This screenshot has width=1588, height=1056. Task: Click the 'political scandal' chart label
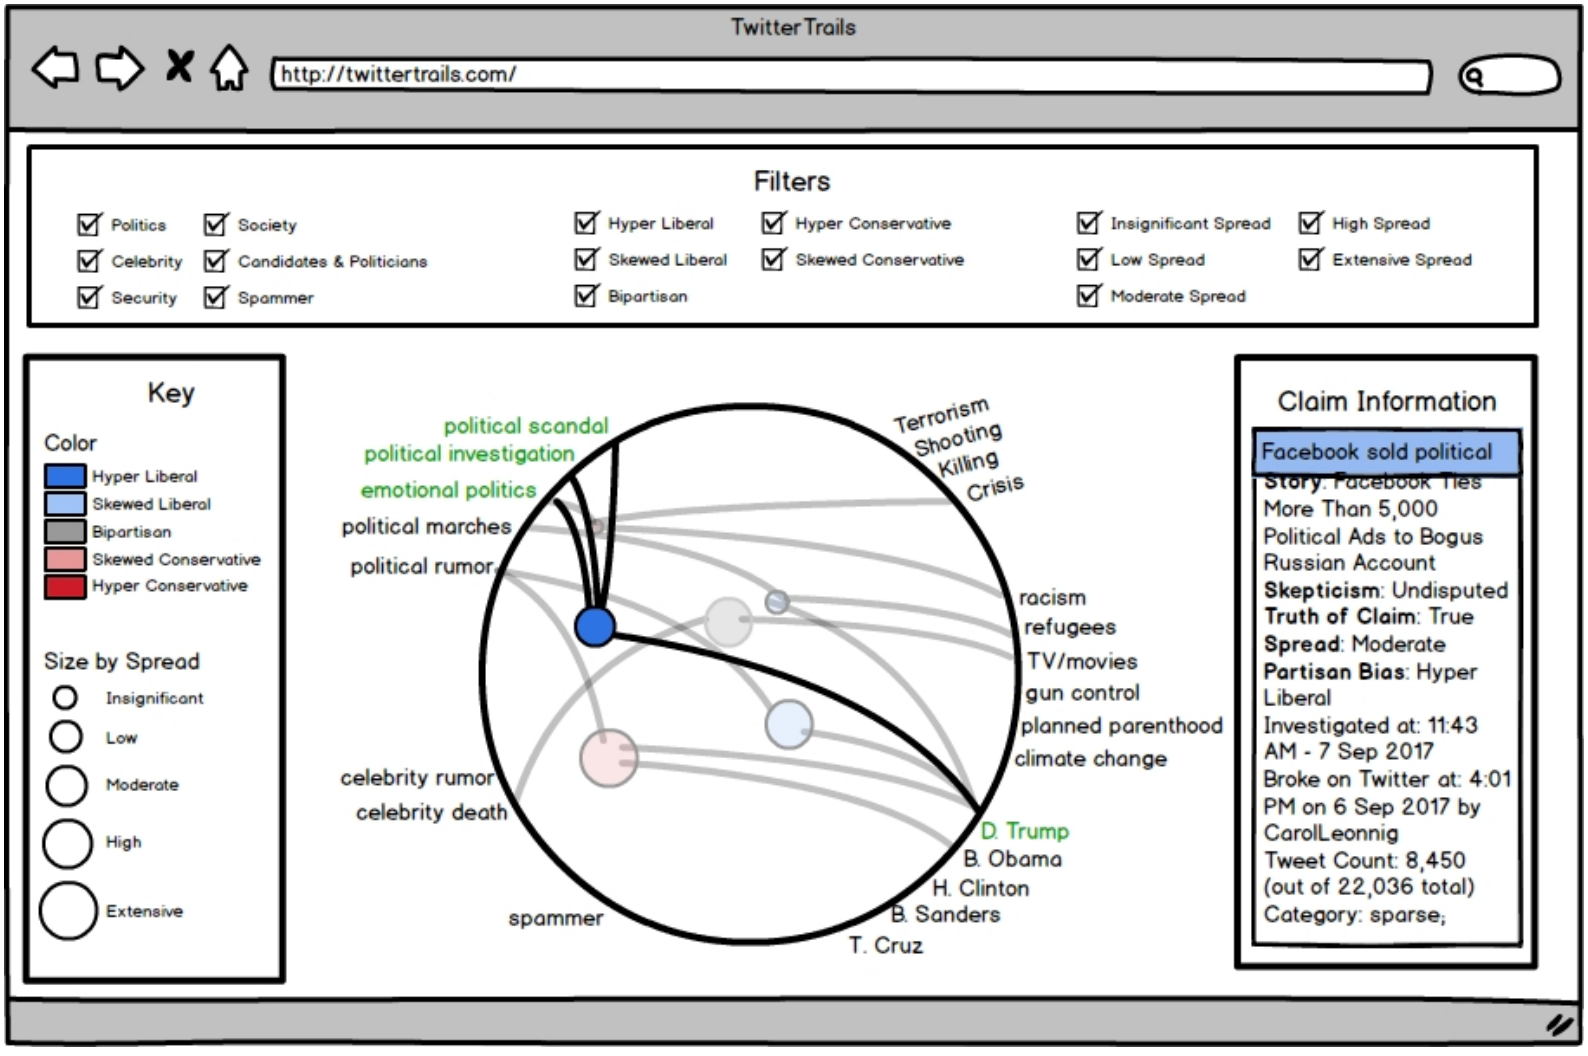(526, 426)
